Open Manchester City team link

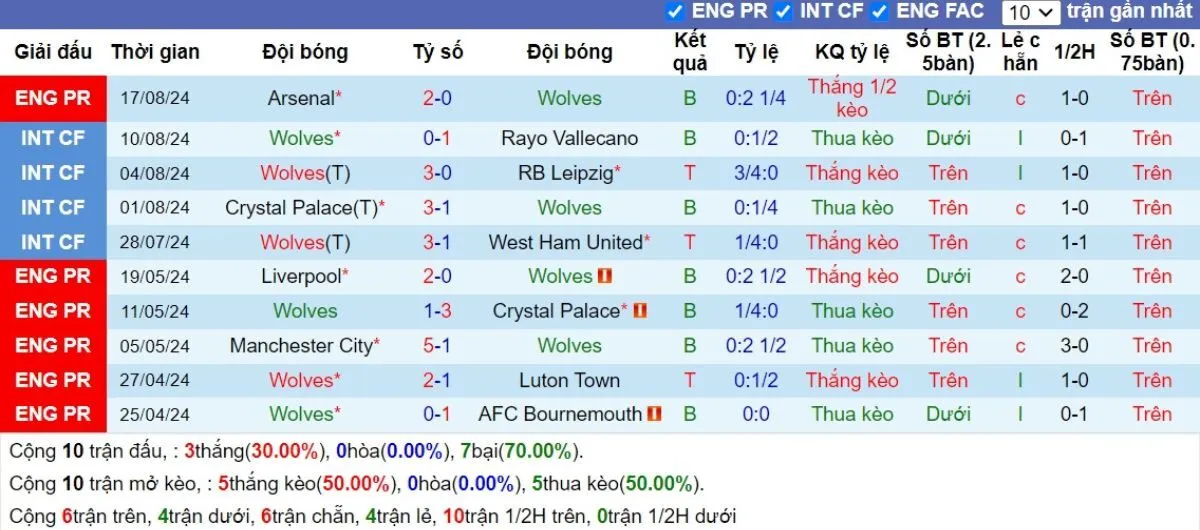pyautogui.click(x=301, y=346)
